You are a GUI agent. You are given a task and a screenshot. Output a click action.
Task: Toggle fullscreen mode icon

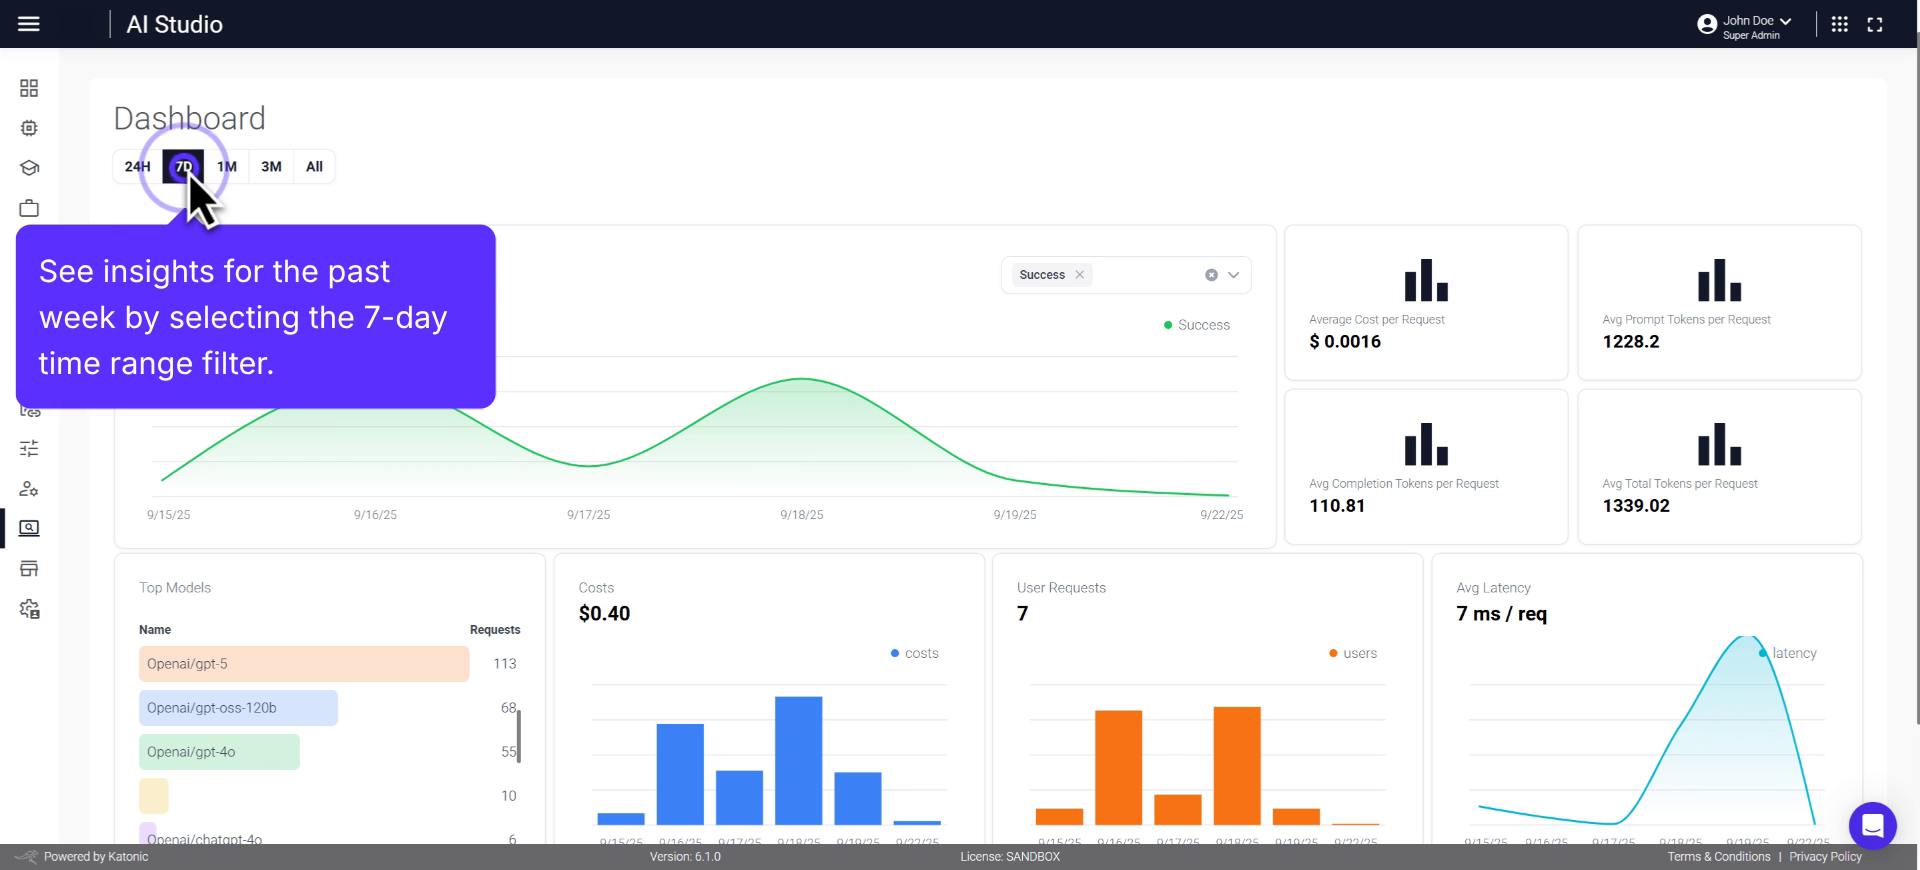pos(1875,24)
